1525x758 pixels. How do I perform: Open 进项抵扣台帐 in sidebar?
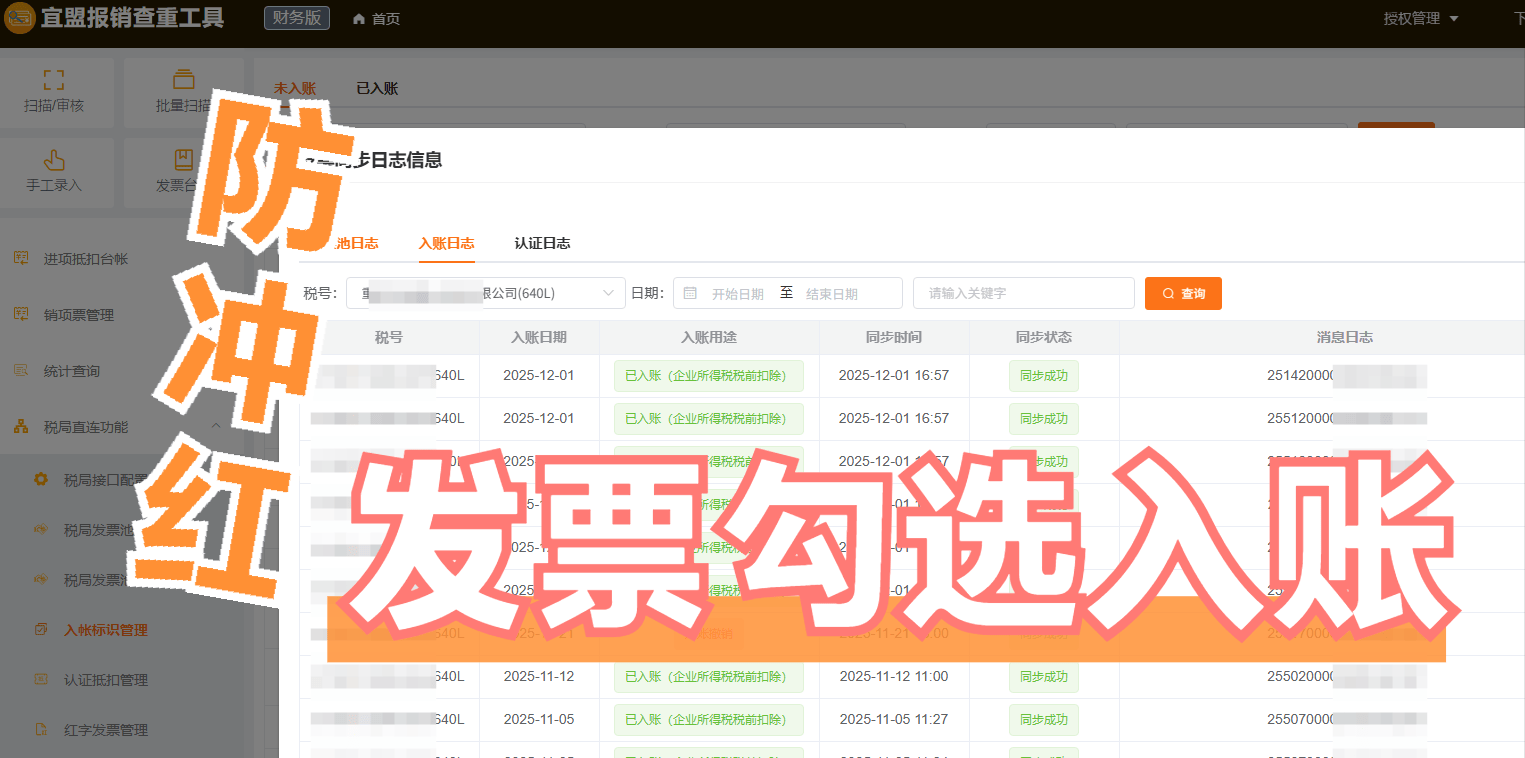point(86,259)
